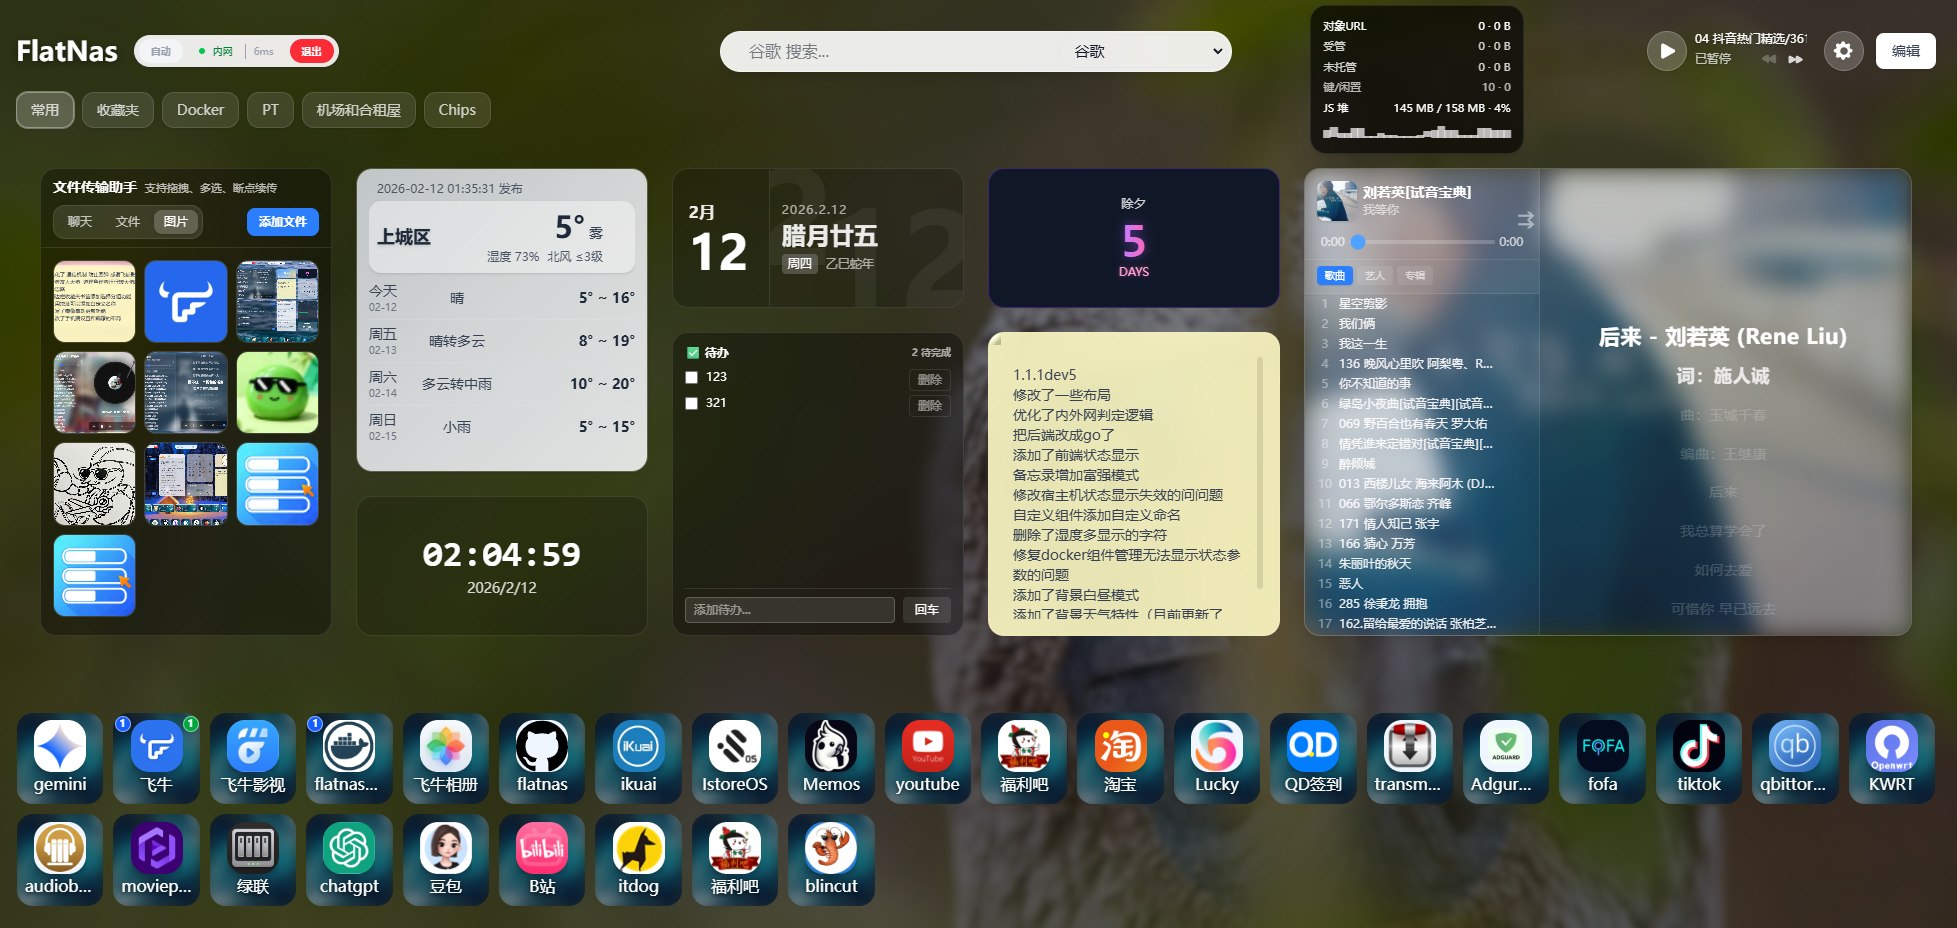This screenshot has height=928, width=1957.
Task: Show the 艺人 list in music player
Action: (1374, 275)
